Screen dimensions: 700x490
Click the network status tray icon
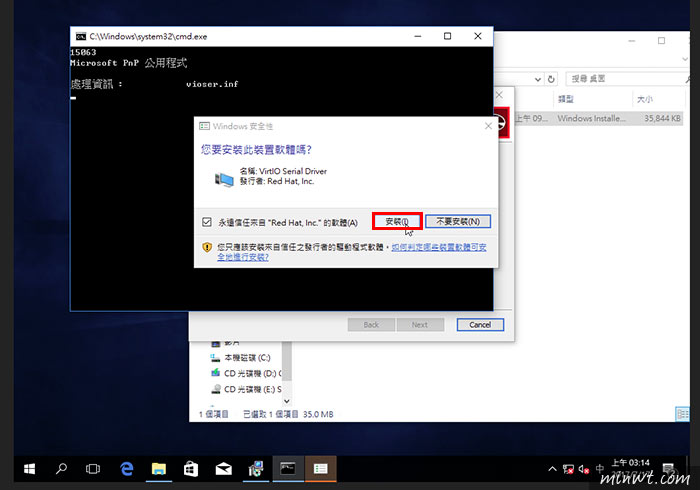pos(568,469)
